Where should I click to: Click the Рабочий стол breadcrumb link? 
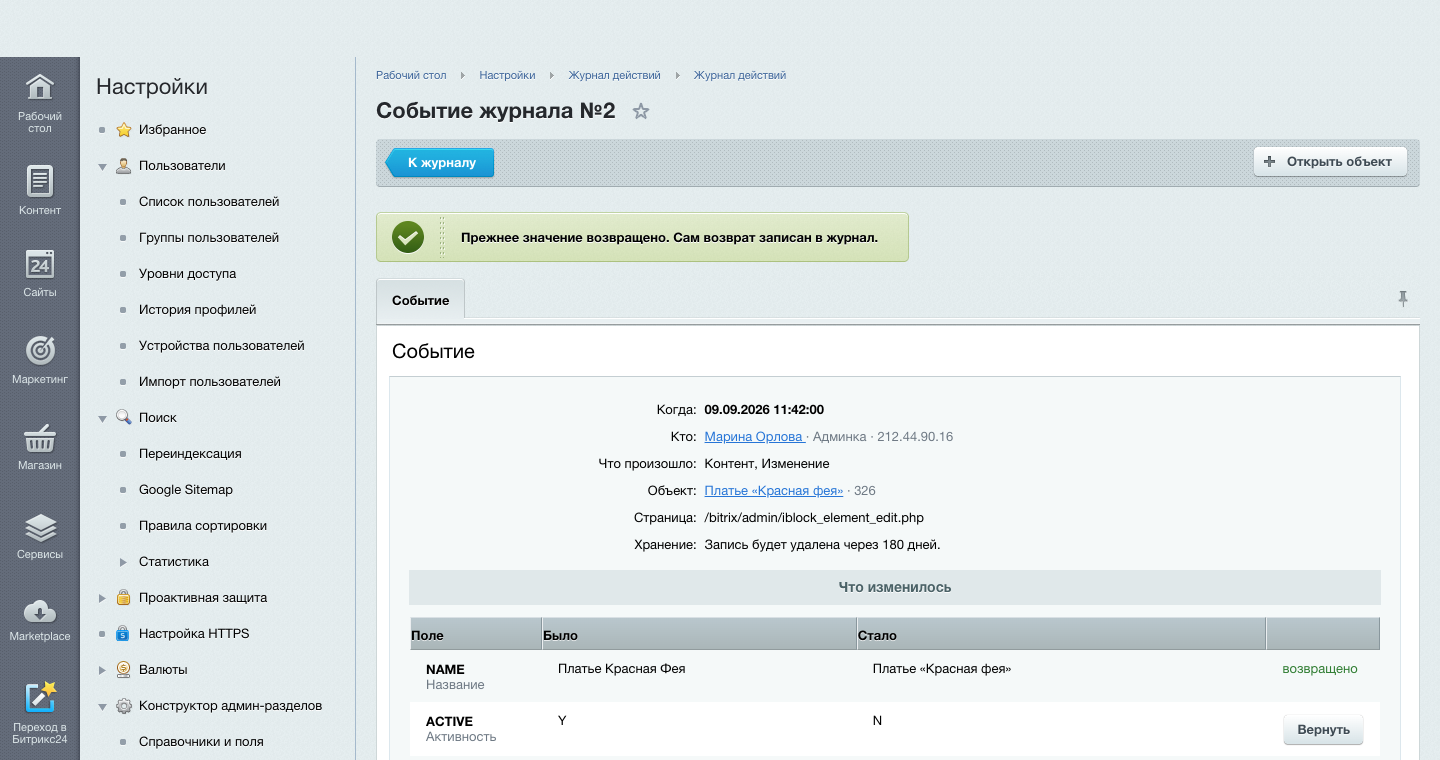[x=411, y=75]
